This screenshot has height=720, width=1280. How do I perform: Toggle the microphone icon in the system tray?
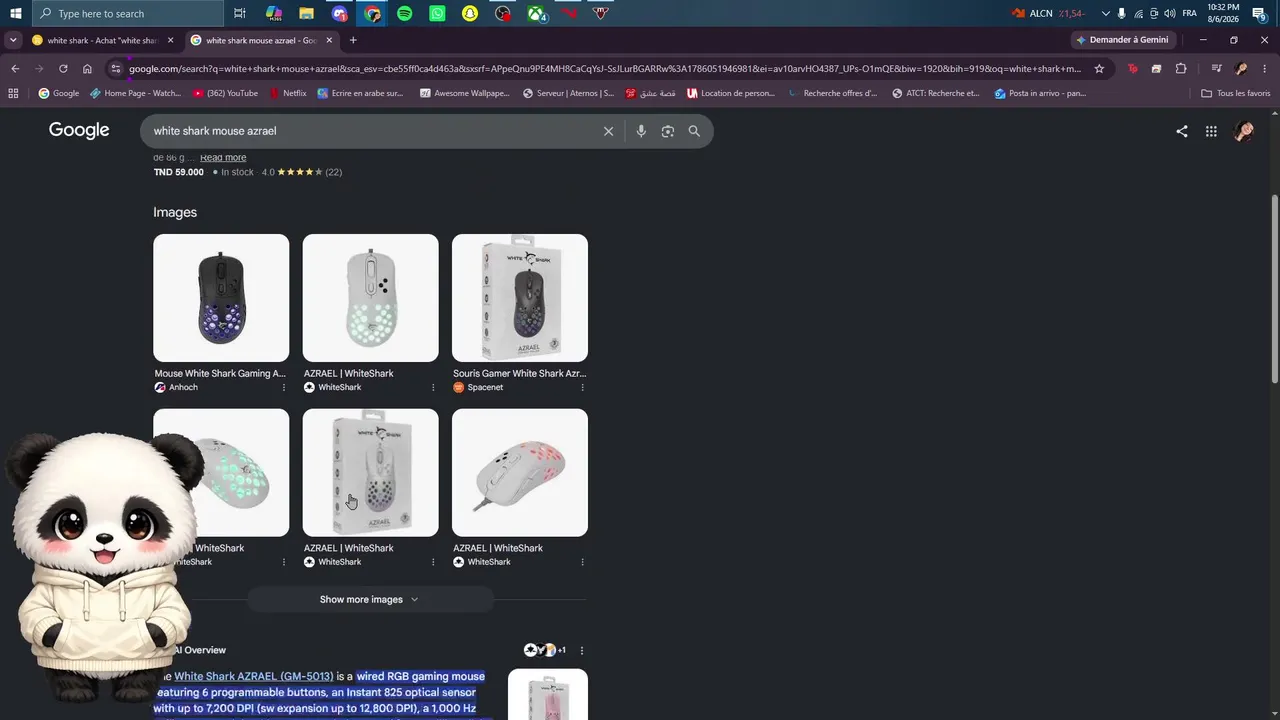1121,13
